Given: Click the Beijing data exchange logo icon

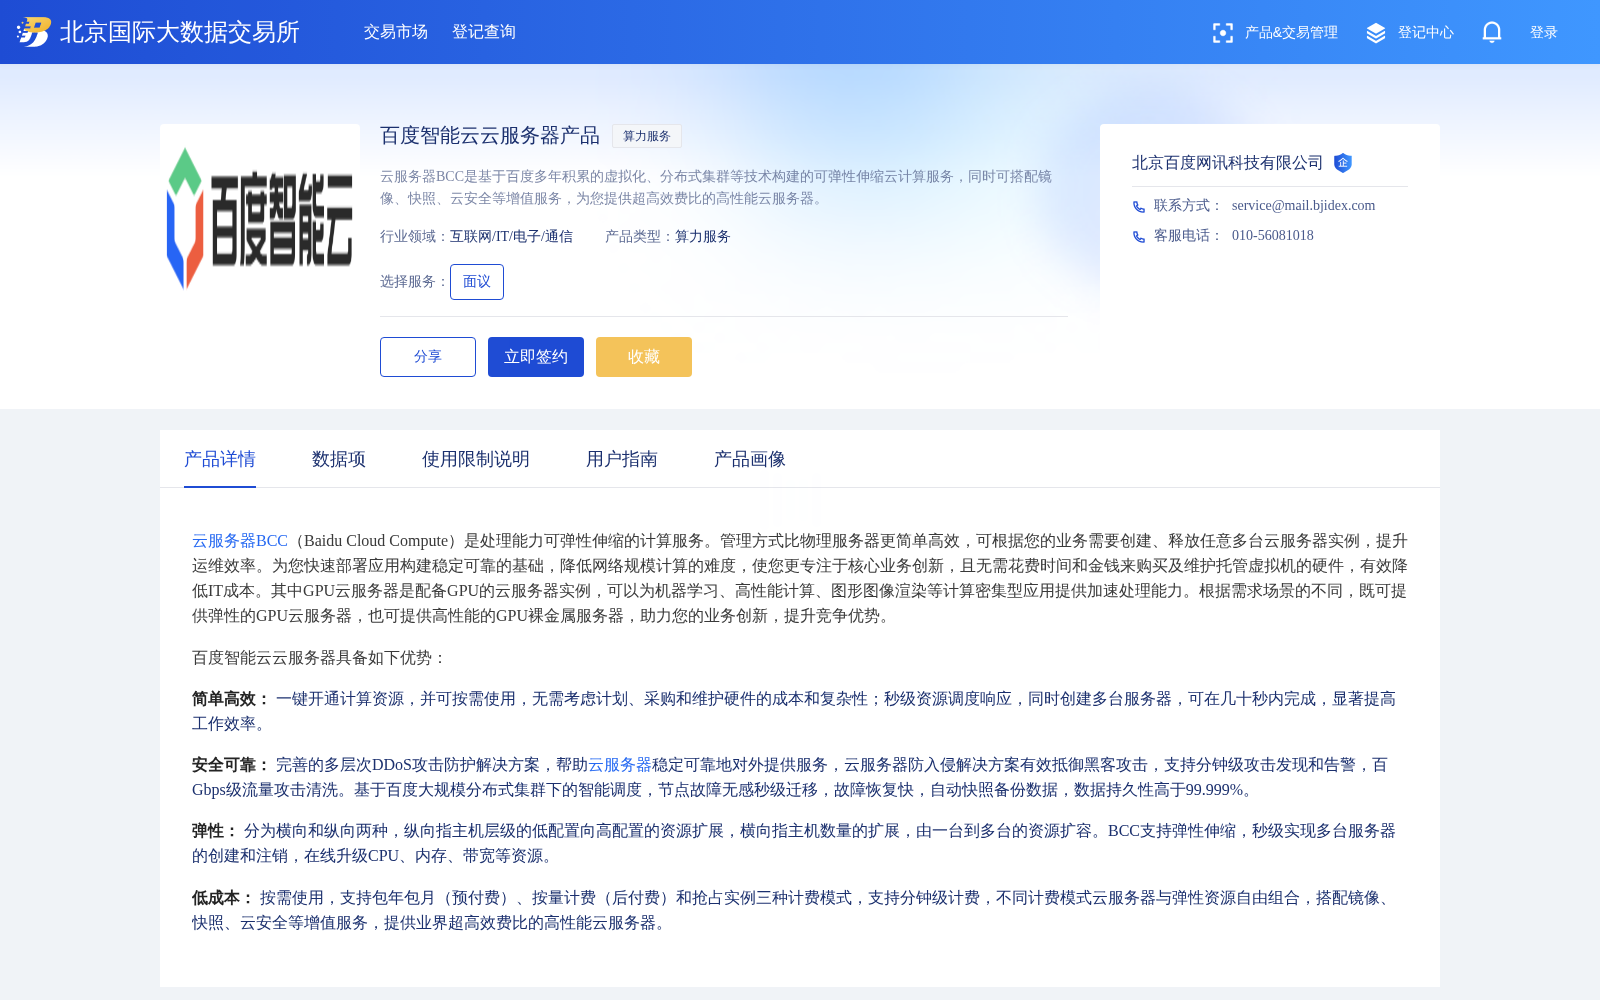Looking at the screenshot, I should pos(33,32).
